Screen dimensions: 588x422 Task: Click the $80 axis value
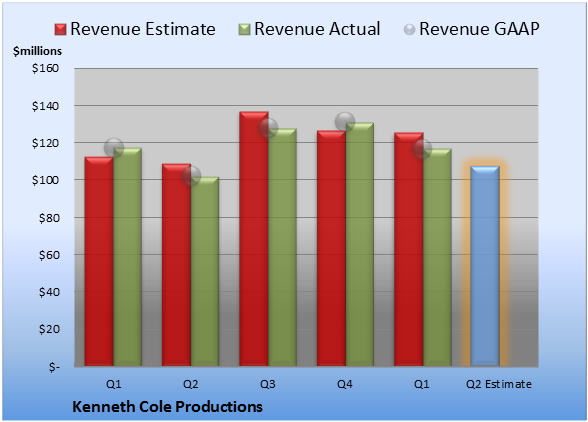[x=49, y=218]
